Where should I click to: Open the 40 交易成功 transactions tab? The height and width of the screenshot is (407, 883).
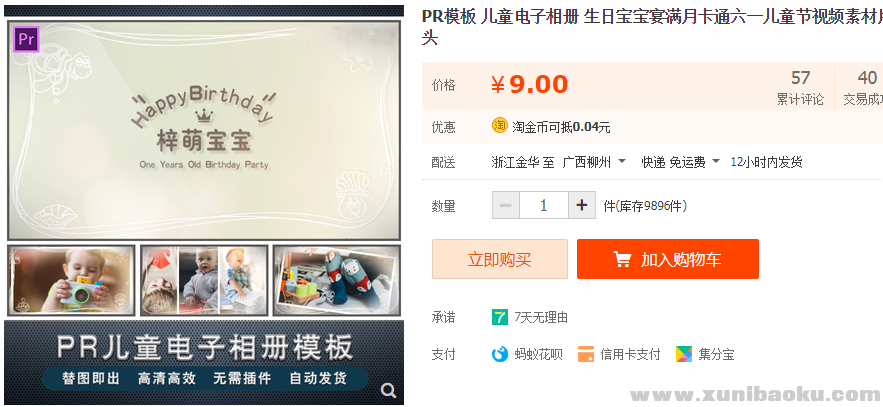[x=863, y=87]
